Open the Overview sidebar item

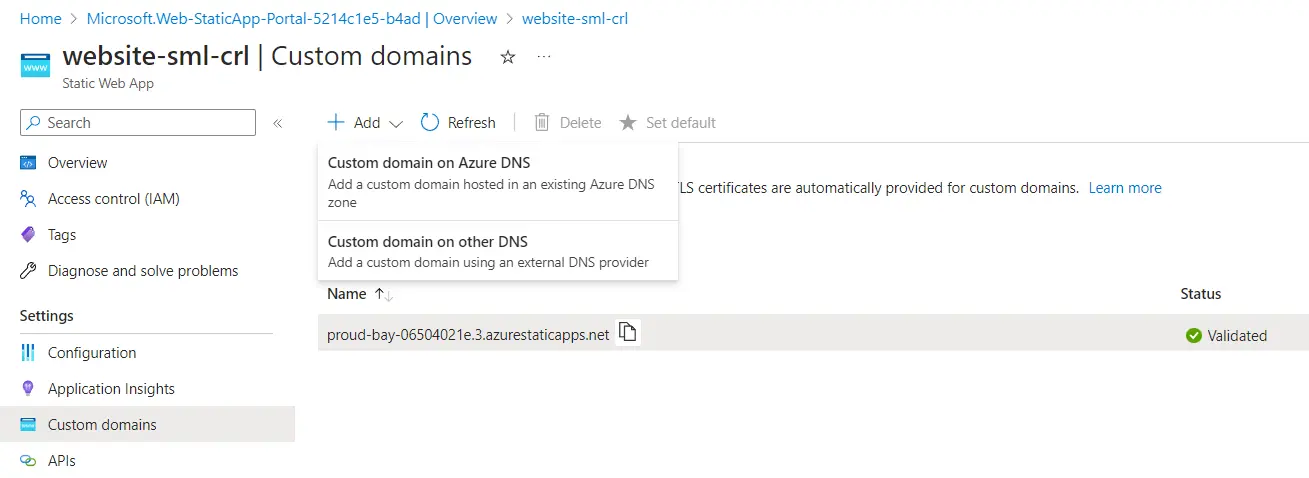[x=77, y=163]
